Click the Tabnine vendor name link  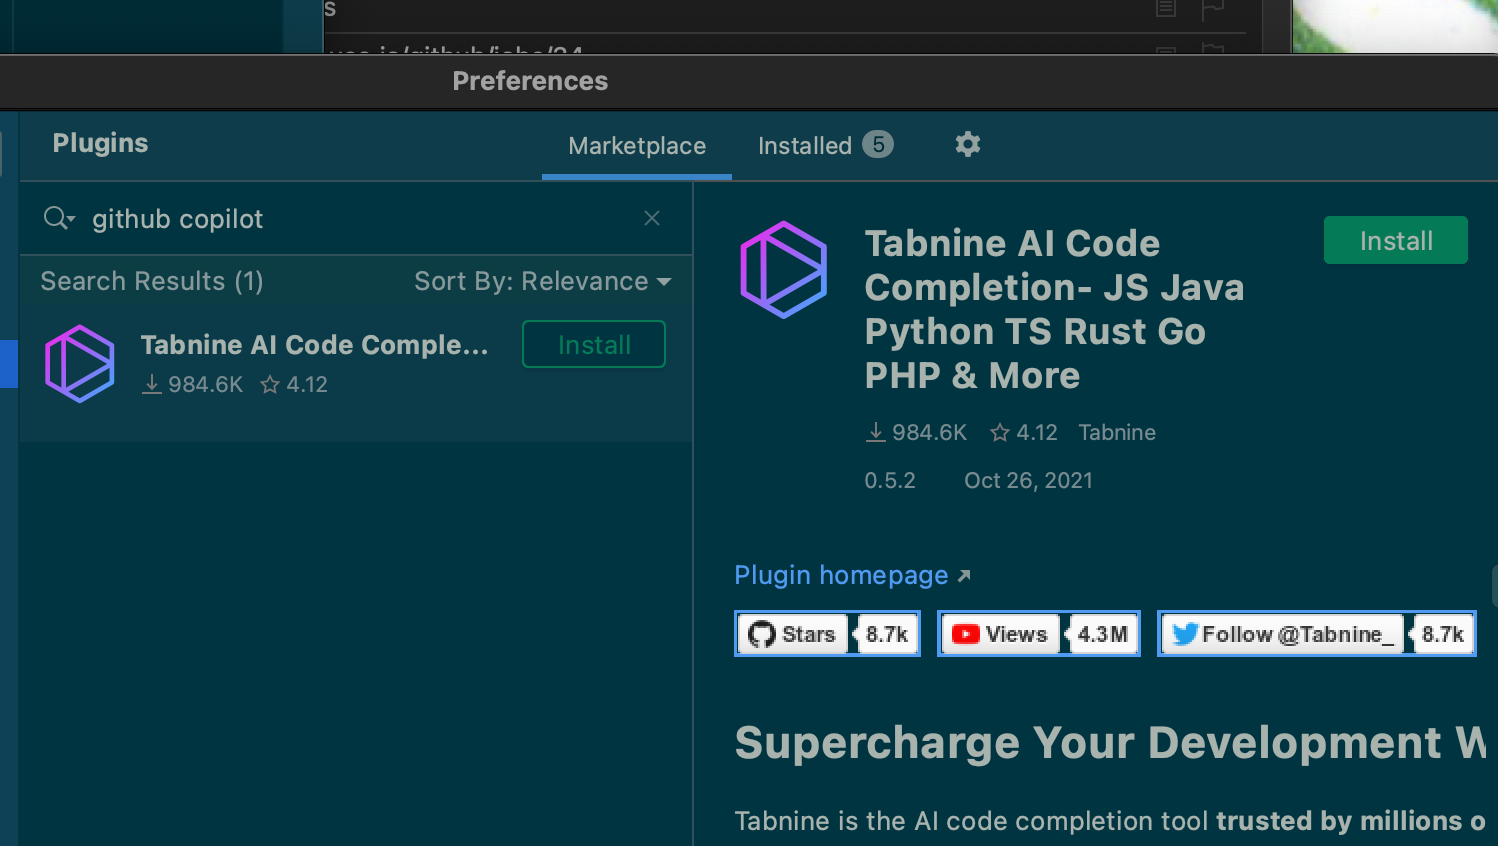(1117, 432)
